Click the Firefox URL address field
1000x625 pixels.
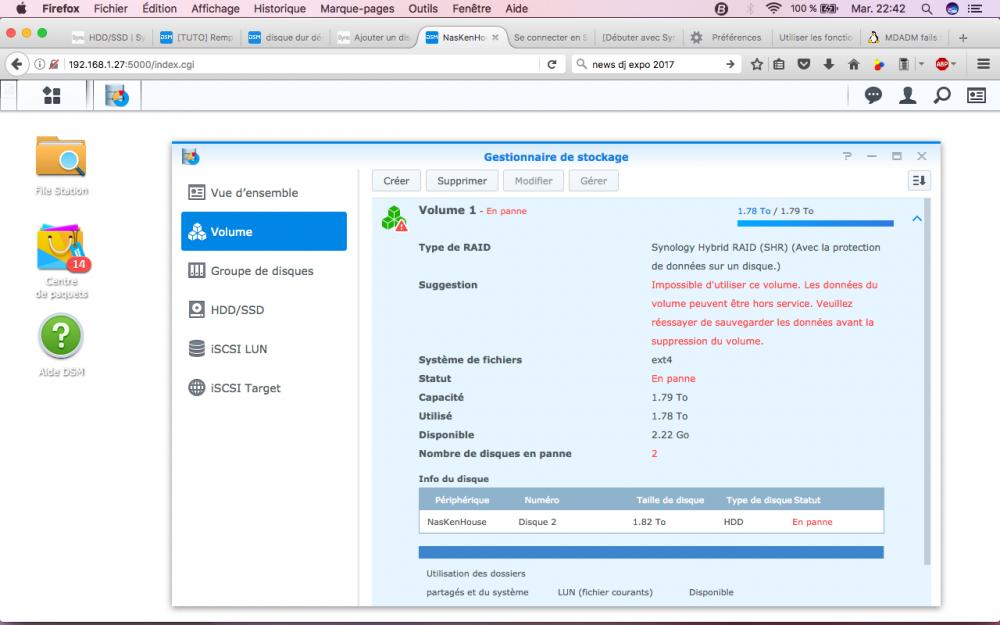click(x=301, y=64)
